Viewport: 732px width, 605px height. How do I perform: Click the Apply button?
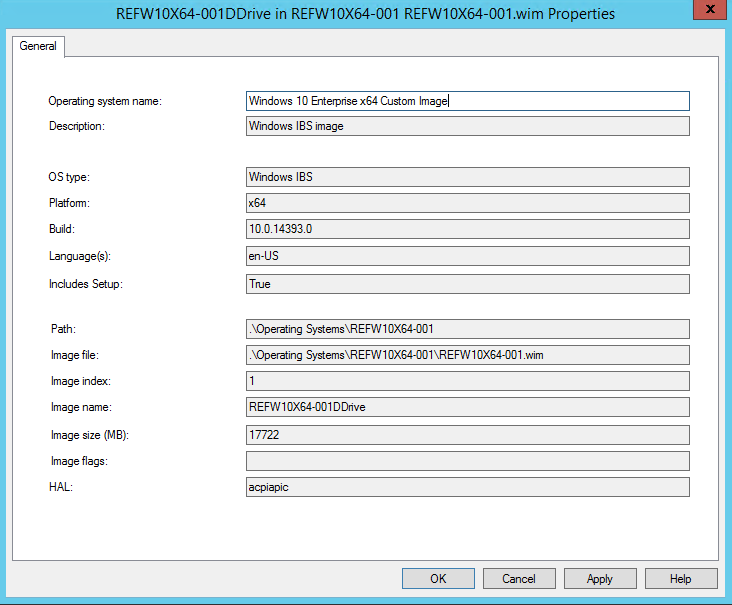point(600,578)
